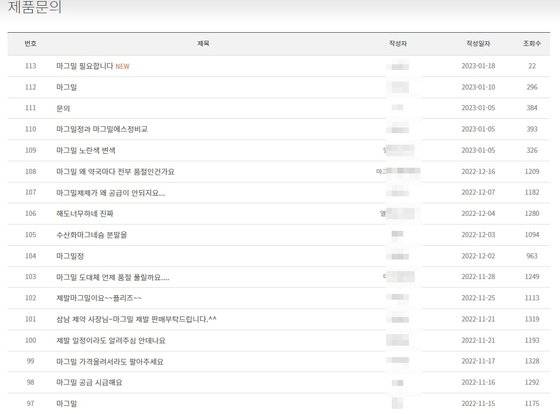Click the date '2022-11-25'
560x414 pixels.
[x=478, y=298]
